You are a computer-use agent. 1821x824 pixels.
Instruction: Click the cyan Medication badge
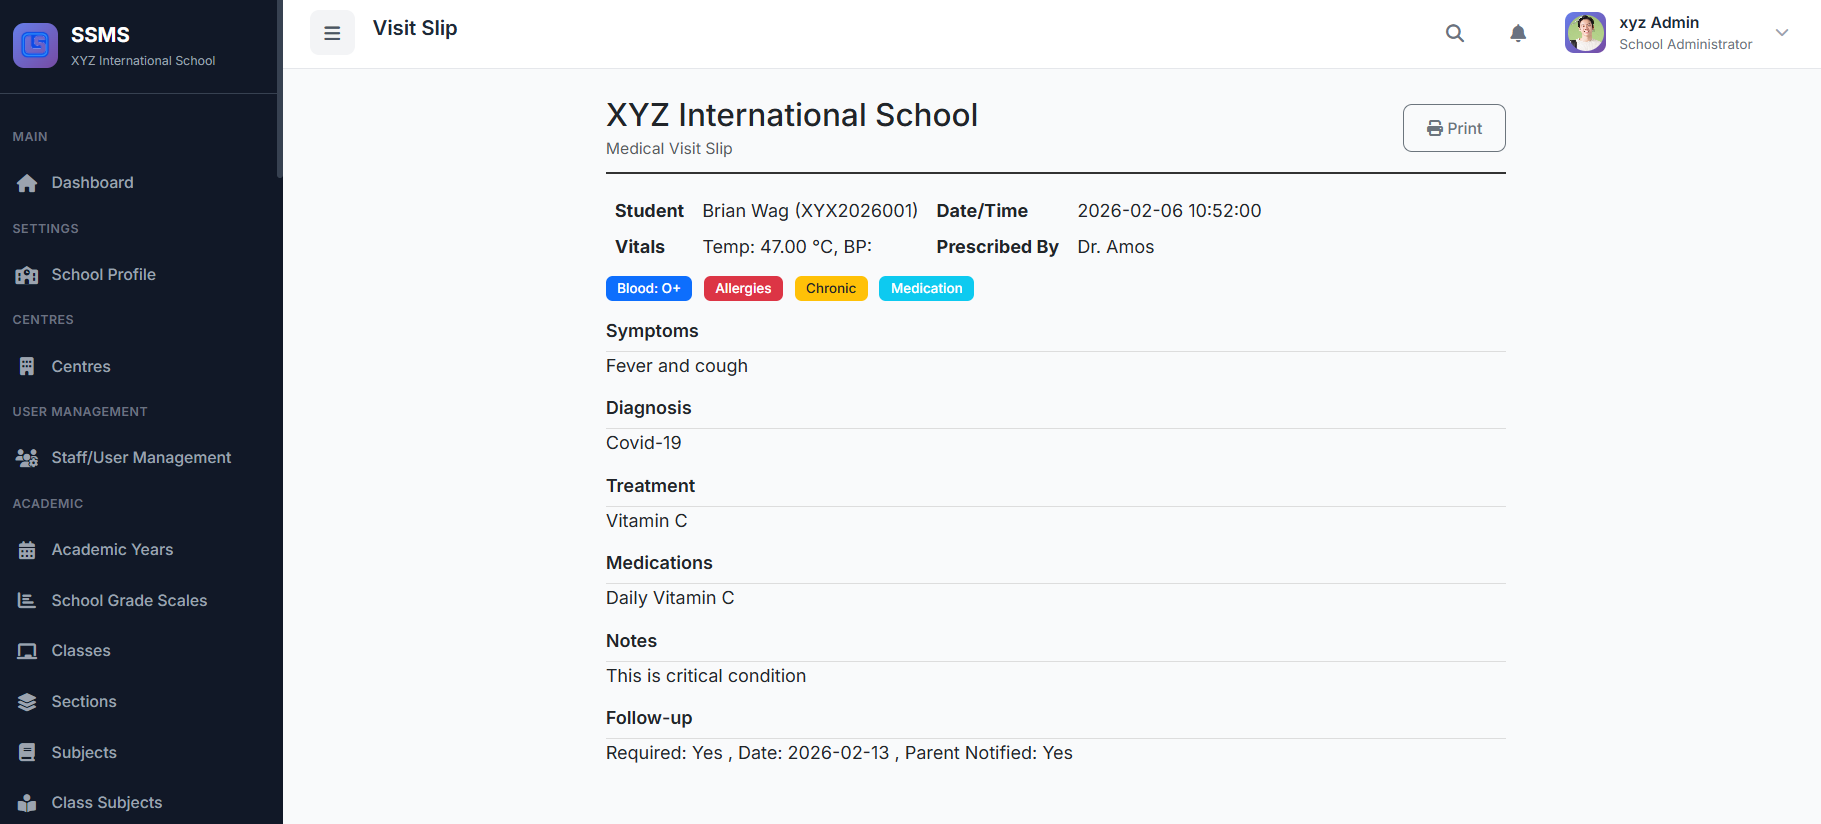point(926,289)
